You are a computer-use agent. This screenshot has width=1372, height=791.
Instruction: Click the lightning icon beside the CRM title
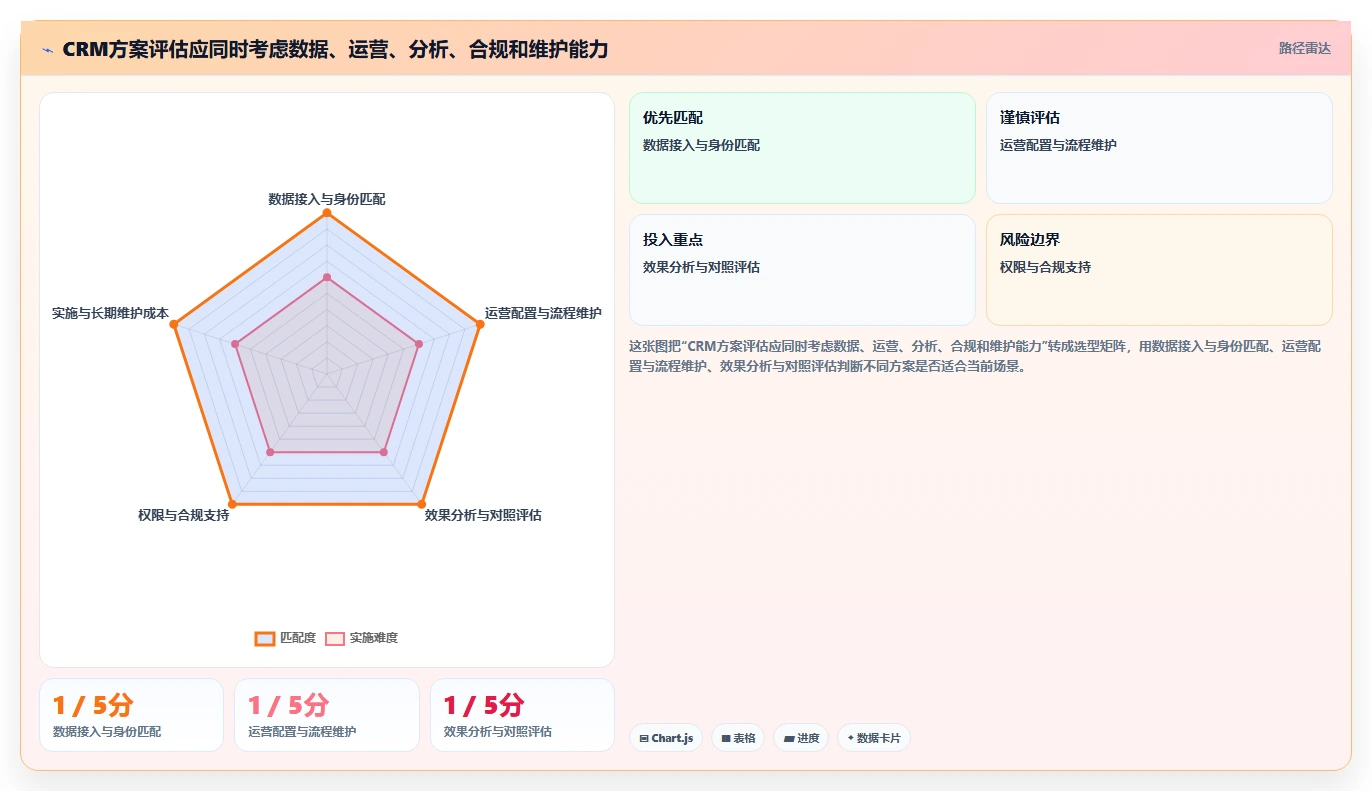48,50
